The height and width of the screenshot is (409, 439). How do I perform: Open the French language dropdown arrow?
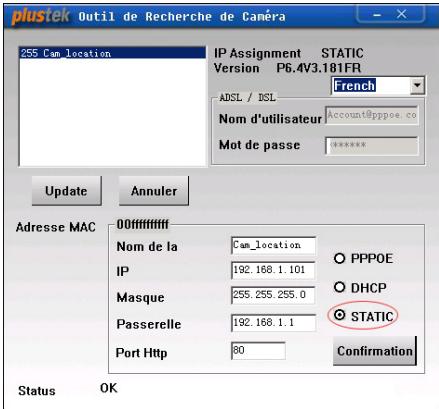[x=417, y=85]
